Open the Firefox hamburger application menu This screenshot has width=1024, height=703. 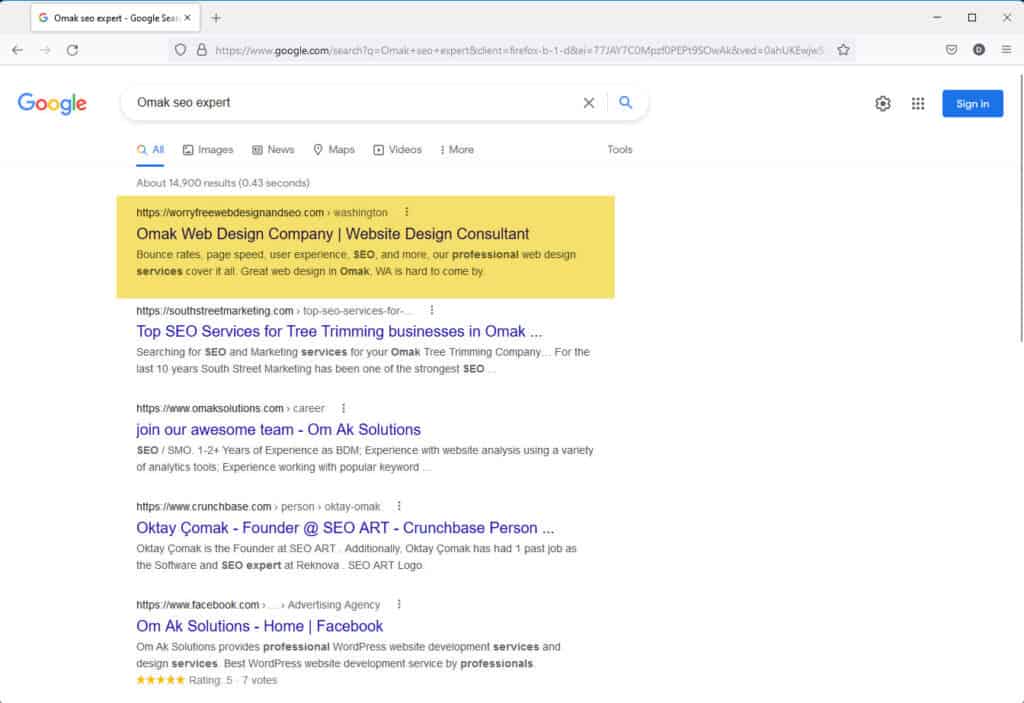1006,50
